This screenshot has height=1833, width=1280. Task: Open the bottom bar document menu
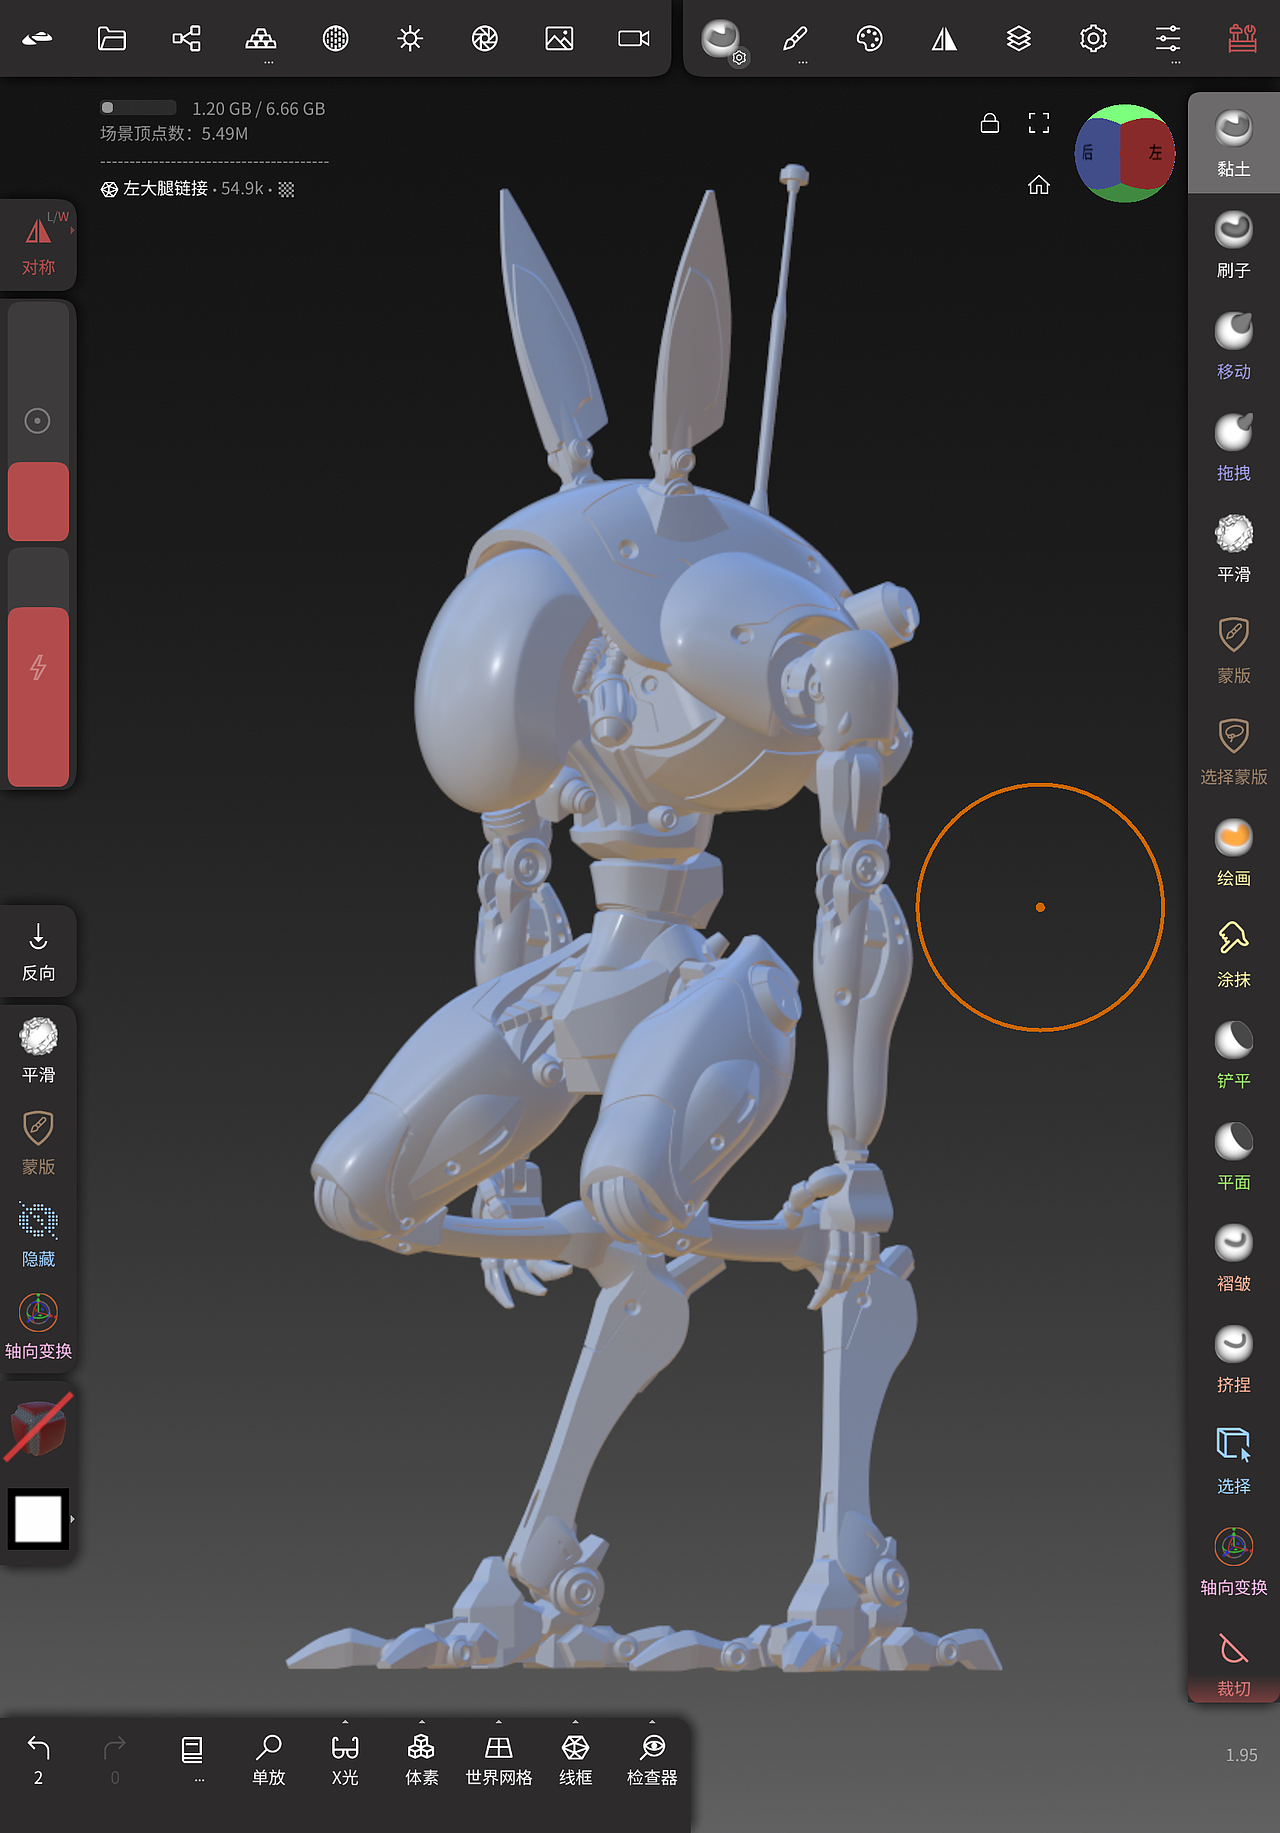point(192,1758)
